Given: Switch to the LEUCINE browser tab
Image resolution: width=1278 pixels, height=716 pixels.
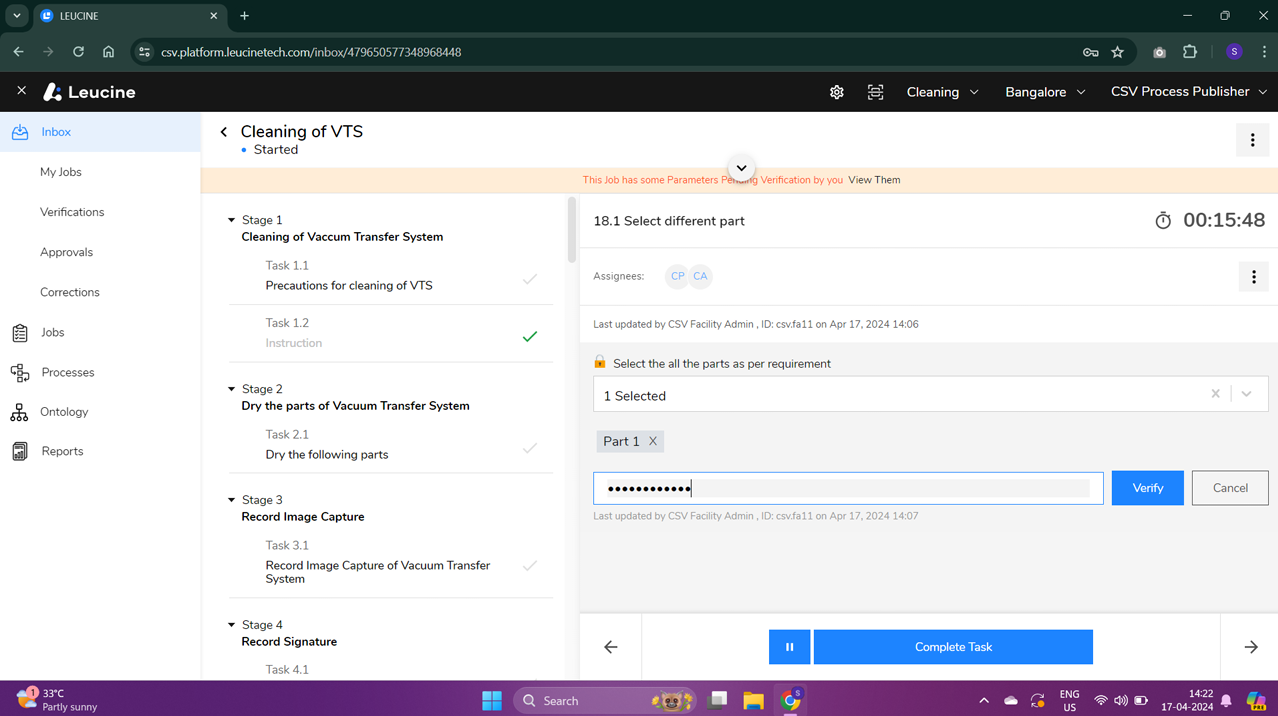Looking at the screenshot, I should pyautogui.click(x=130, y=16).
